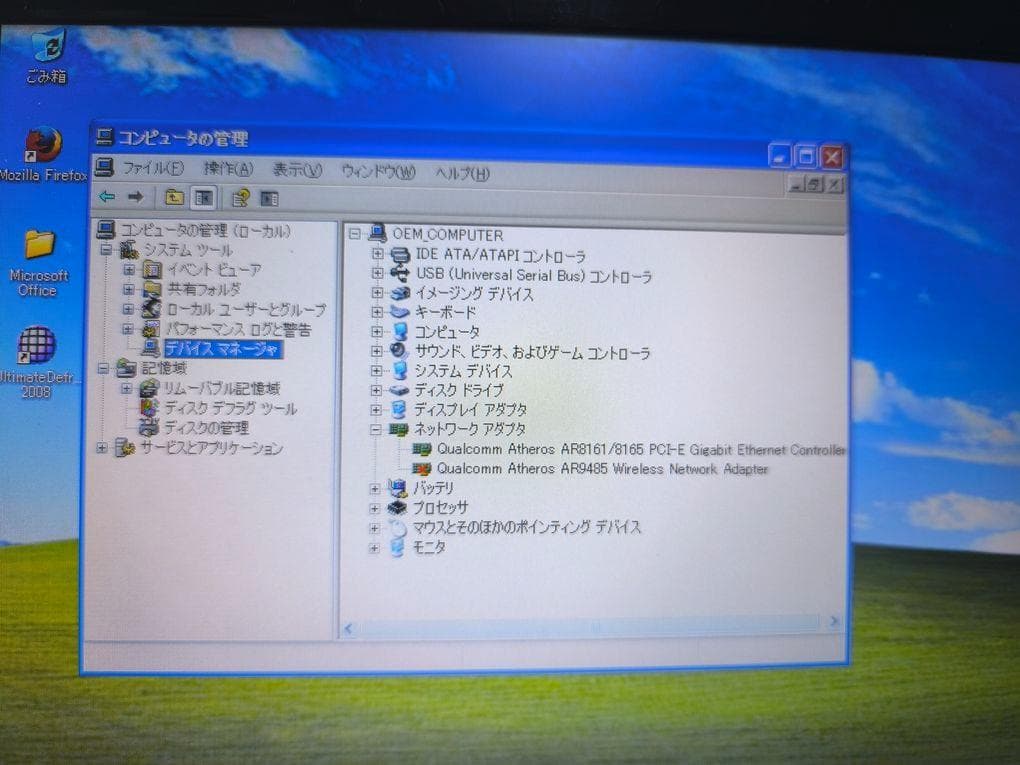Click the Back navigation arrow

108,197
